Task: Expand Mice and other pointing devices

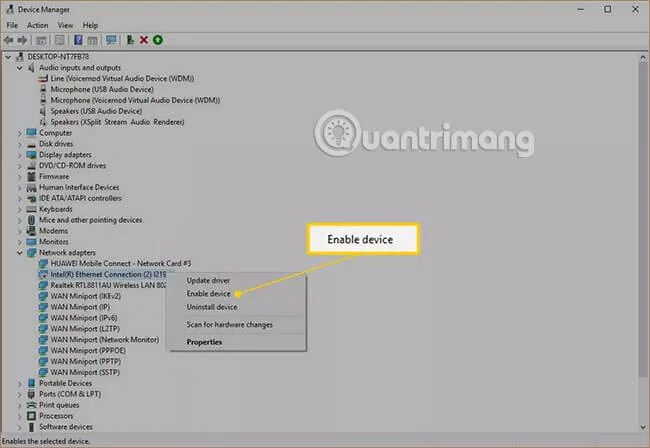Action: [x=19, y=220]
